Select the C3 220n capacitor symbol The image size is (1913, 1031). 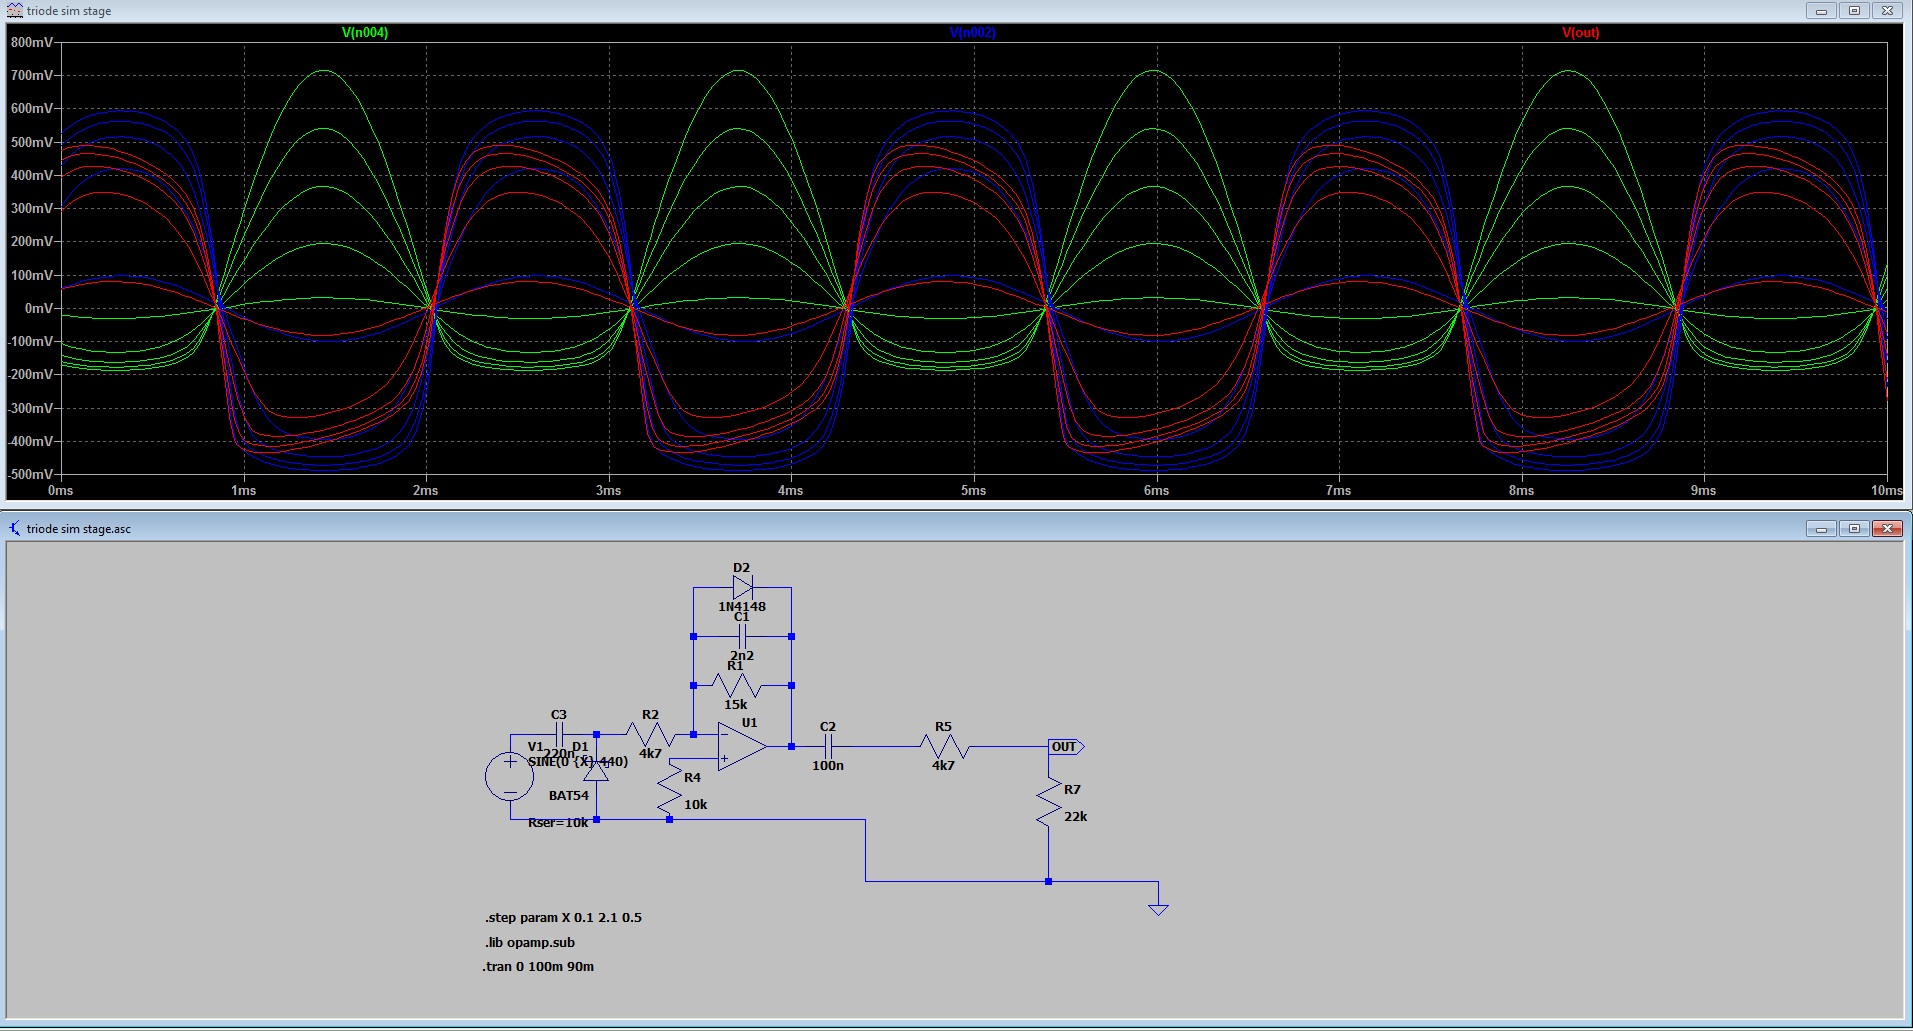click(559, 735)
